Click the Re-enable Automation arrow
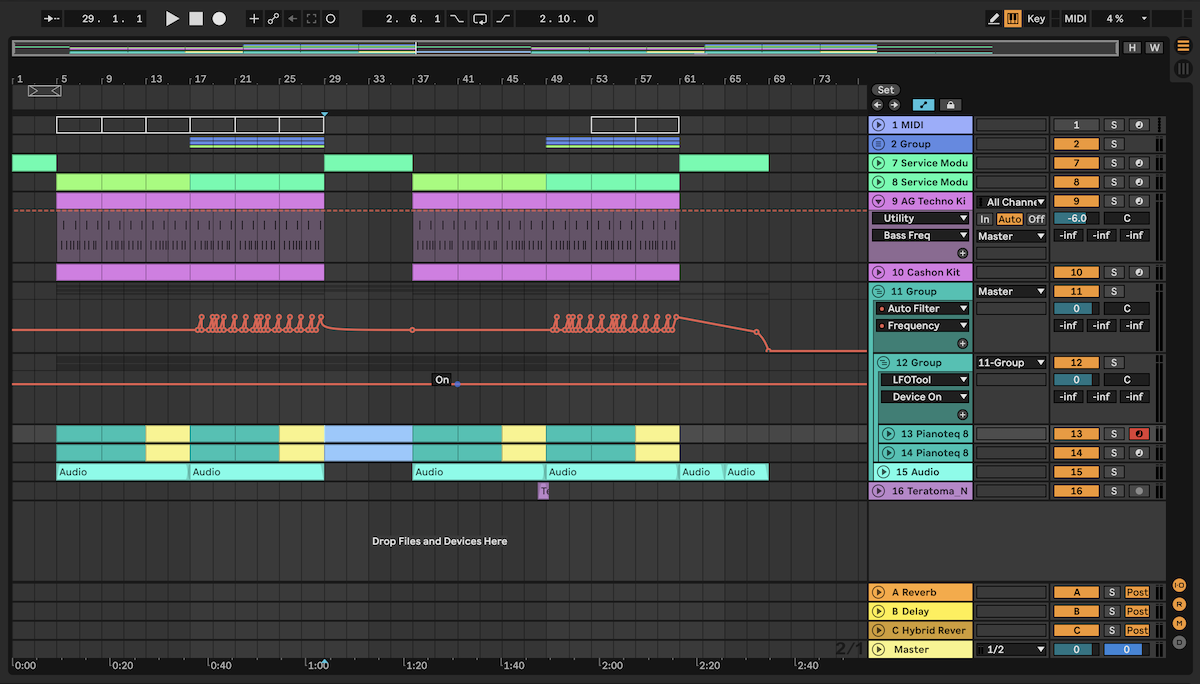Image resolution: width=1200 pixels, height=684 pixels. (x=292, y=18)
